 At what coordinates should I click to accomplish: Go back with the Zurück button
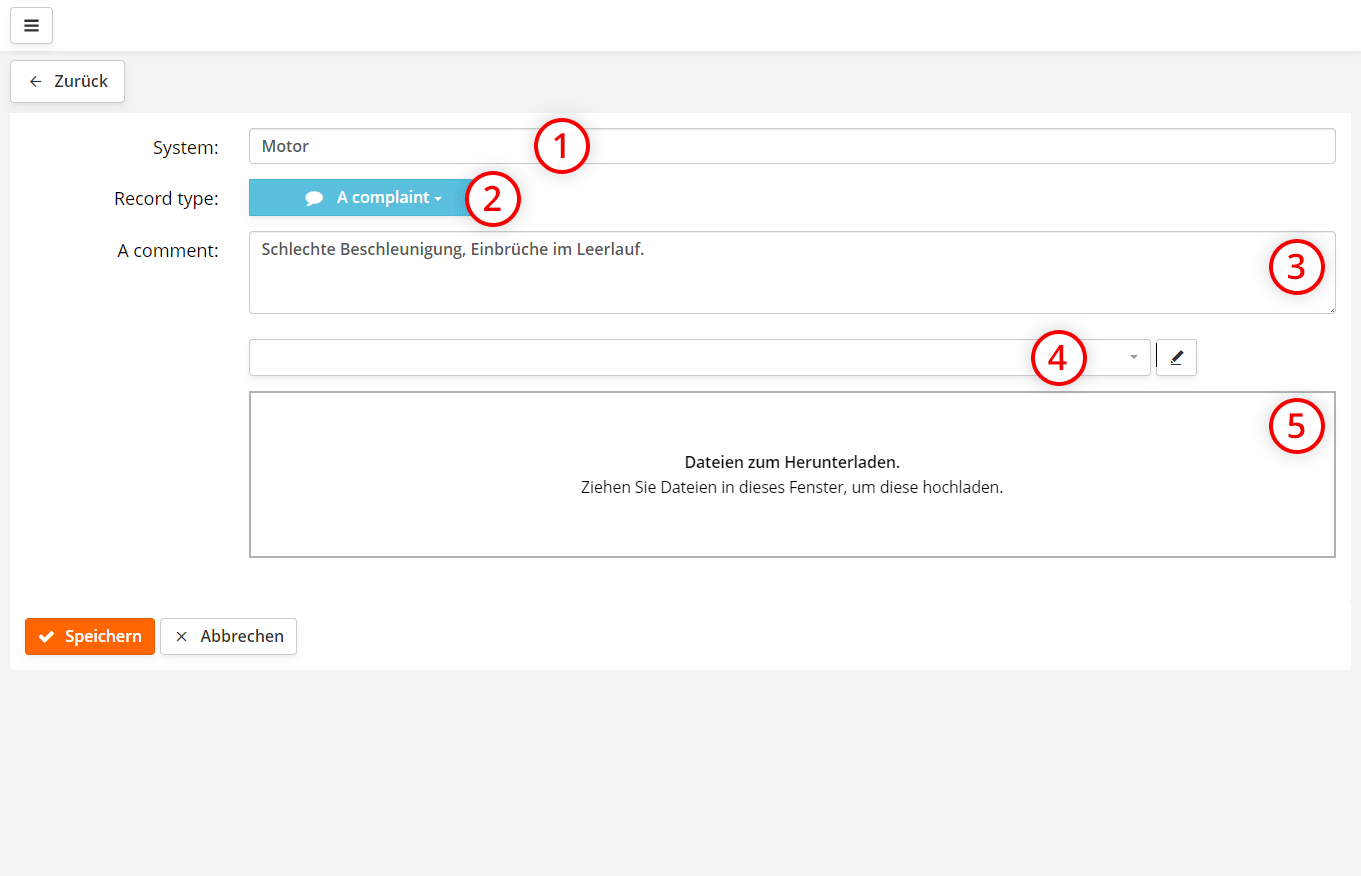pyautogui.click(x=67, y=82)
